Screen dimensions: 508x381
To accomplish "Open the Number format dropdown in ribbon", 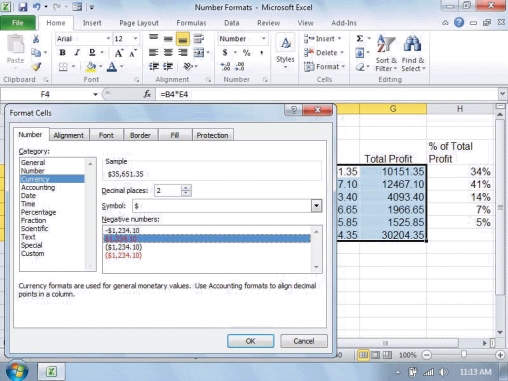I will tap(263, 39).
